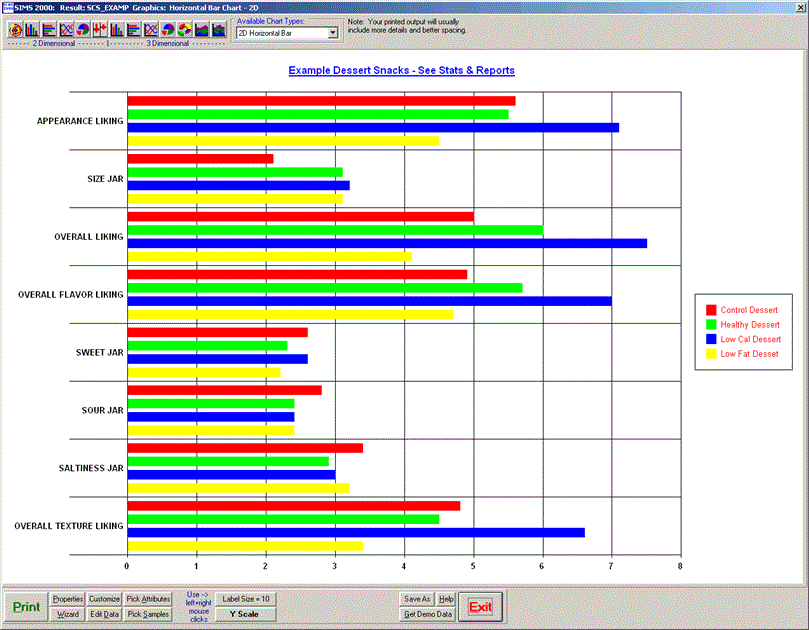Screen dimensions: 809x630
Task: Click the green bar in OVERALL FLAVOR LIKING group
Action: tap(325, 288)
